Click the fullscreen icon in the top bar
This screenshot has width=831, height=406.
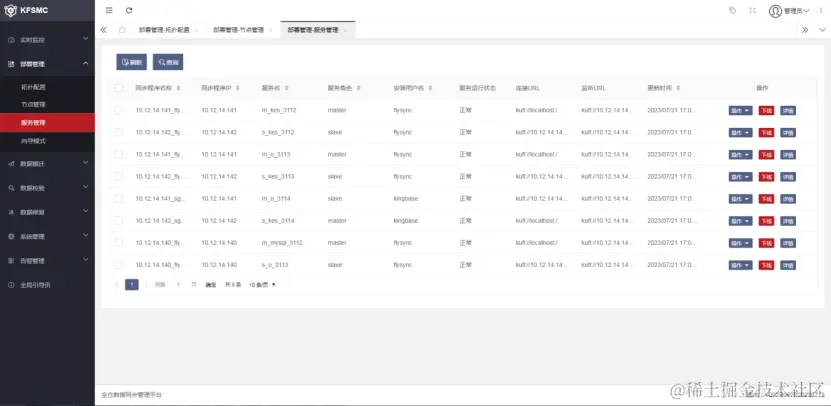(x=752, y=10)
